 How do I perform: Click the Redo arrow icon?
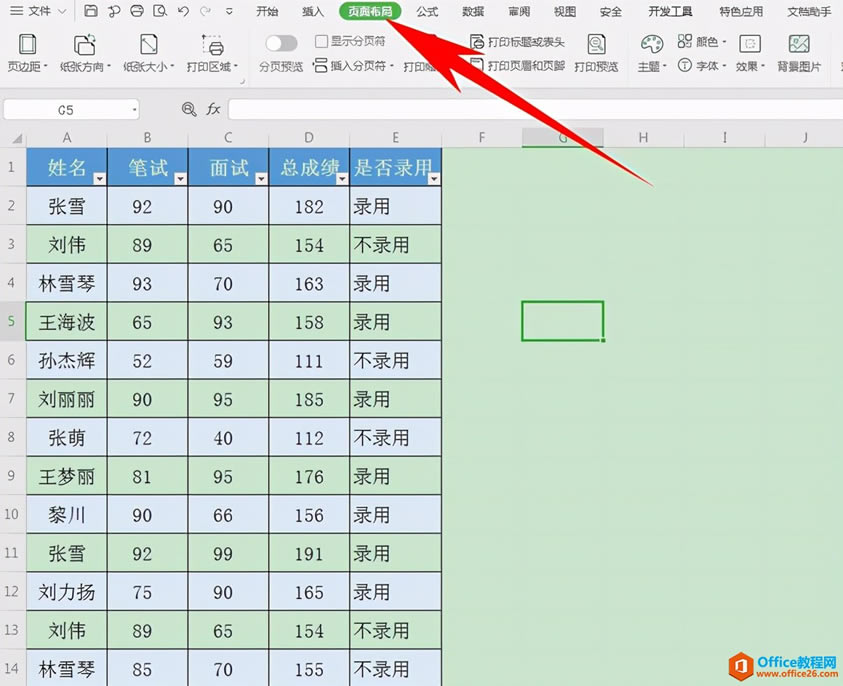pos(205,11)
